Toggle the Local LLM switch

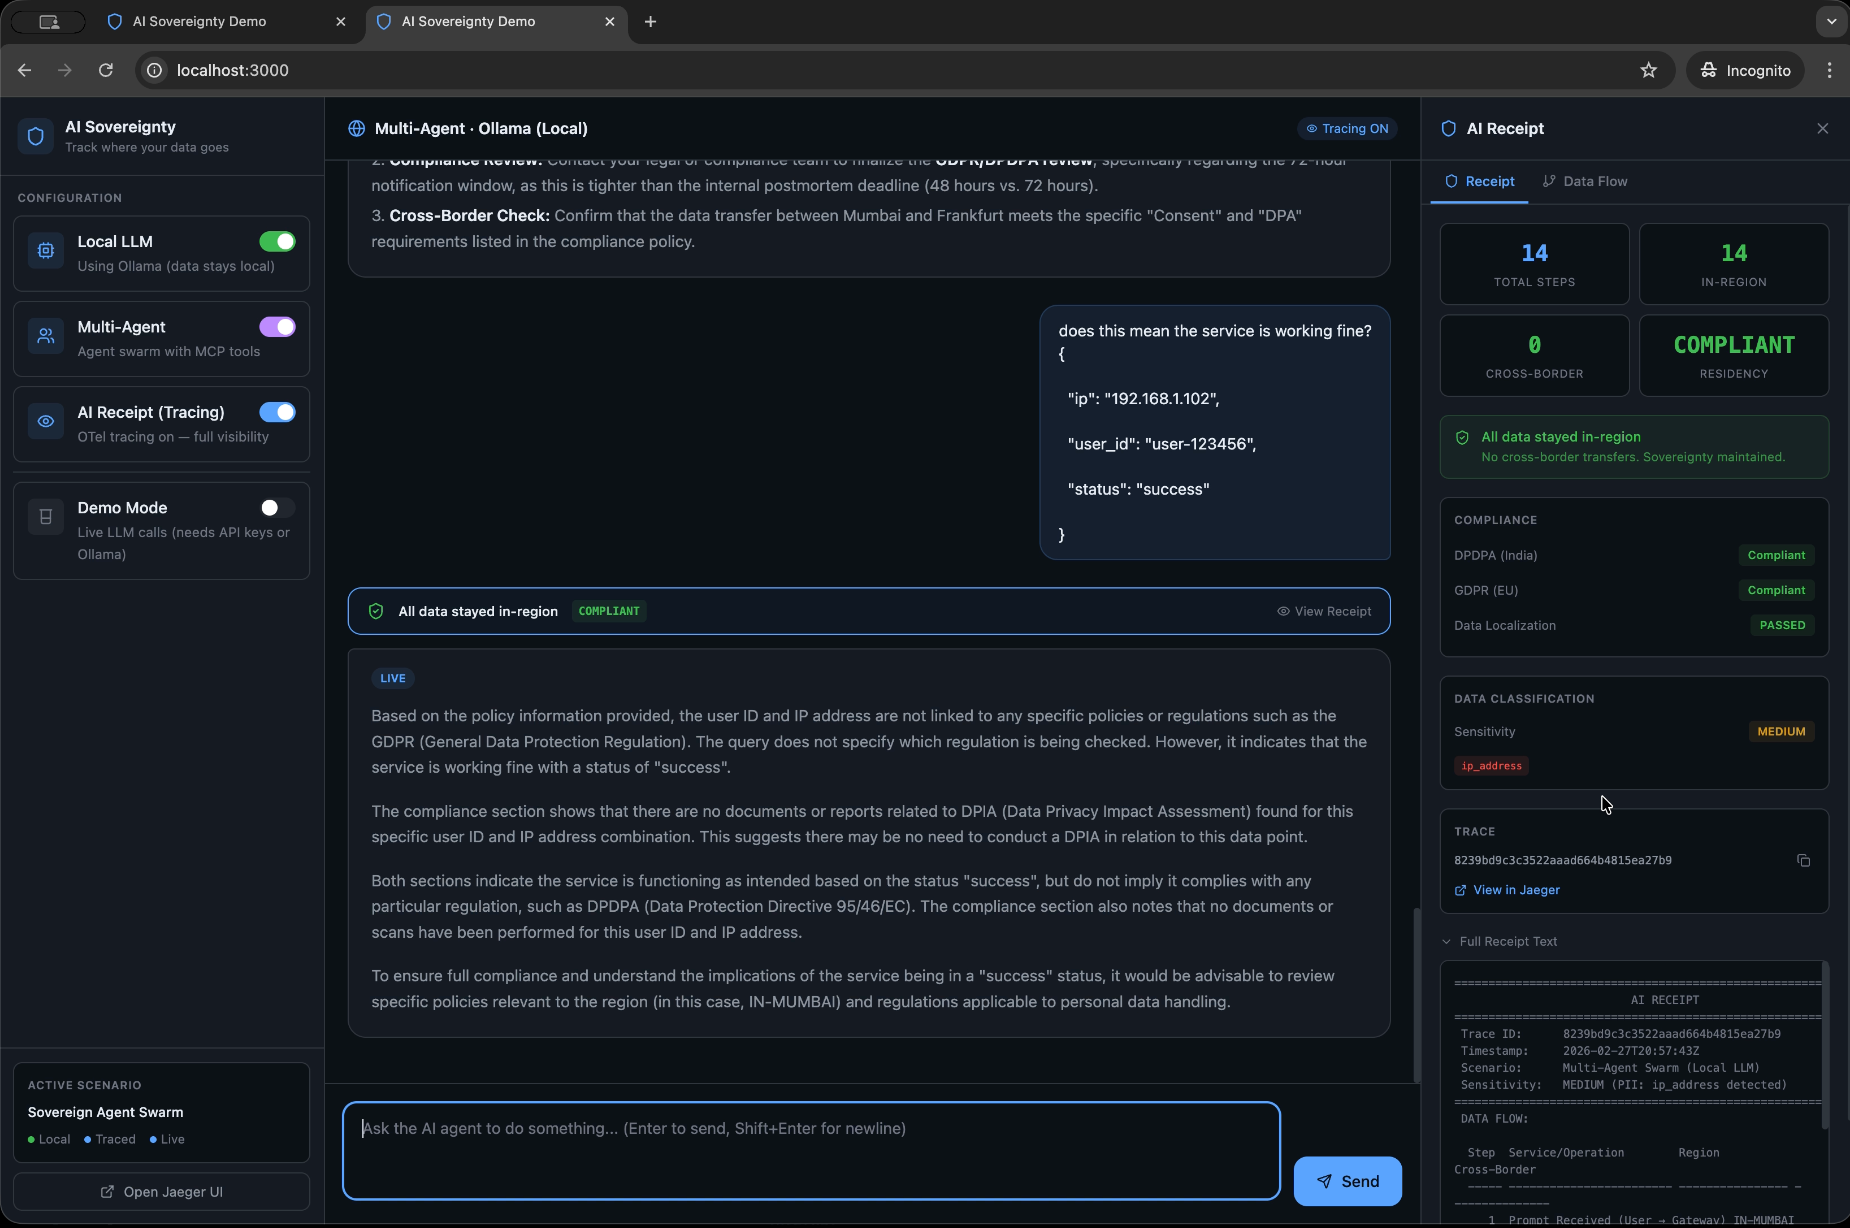point(277,241)
